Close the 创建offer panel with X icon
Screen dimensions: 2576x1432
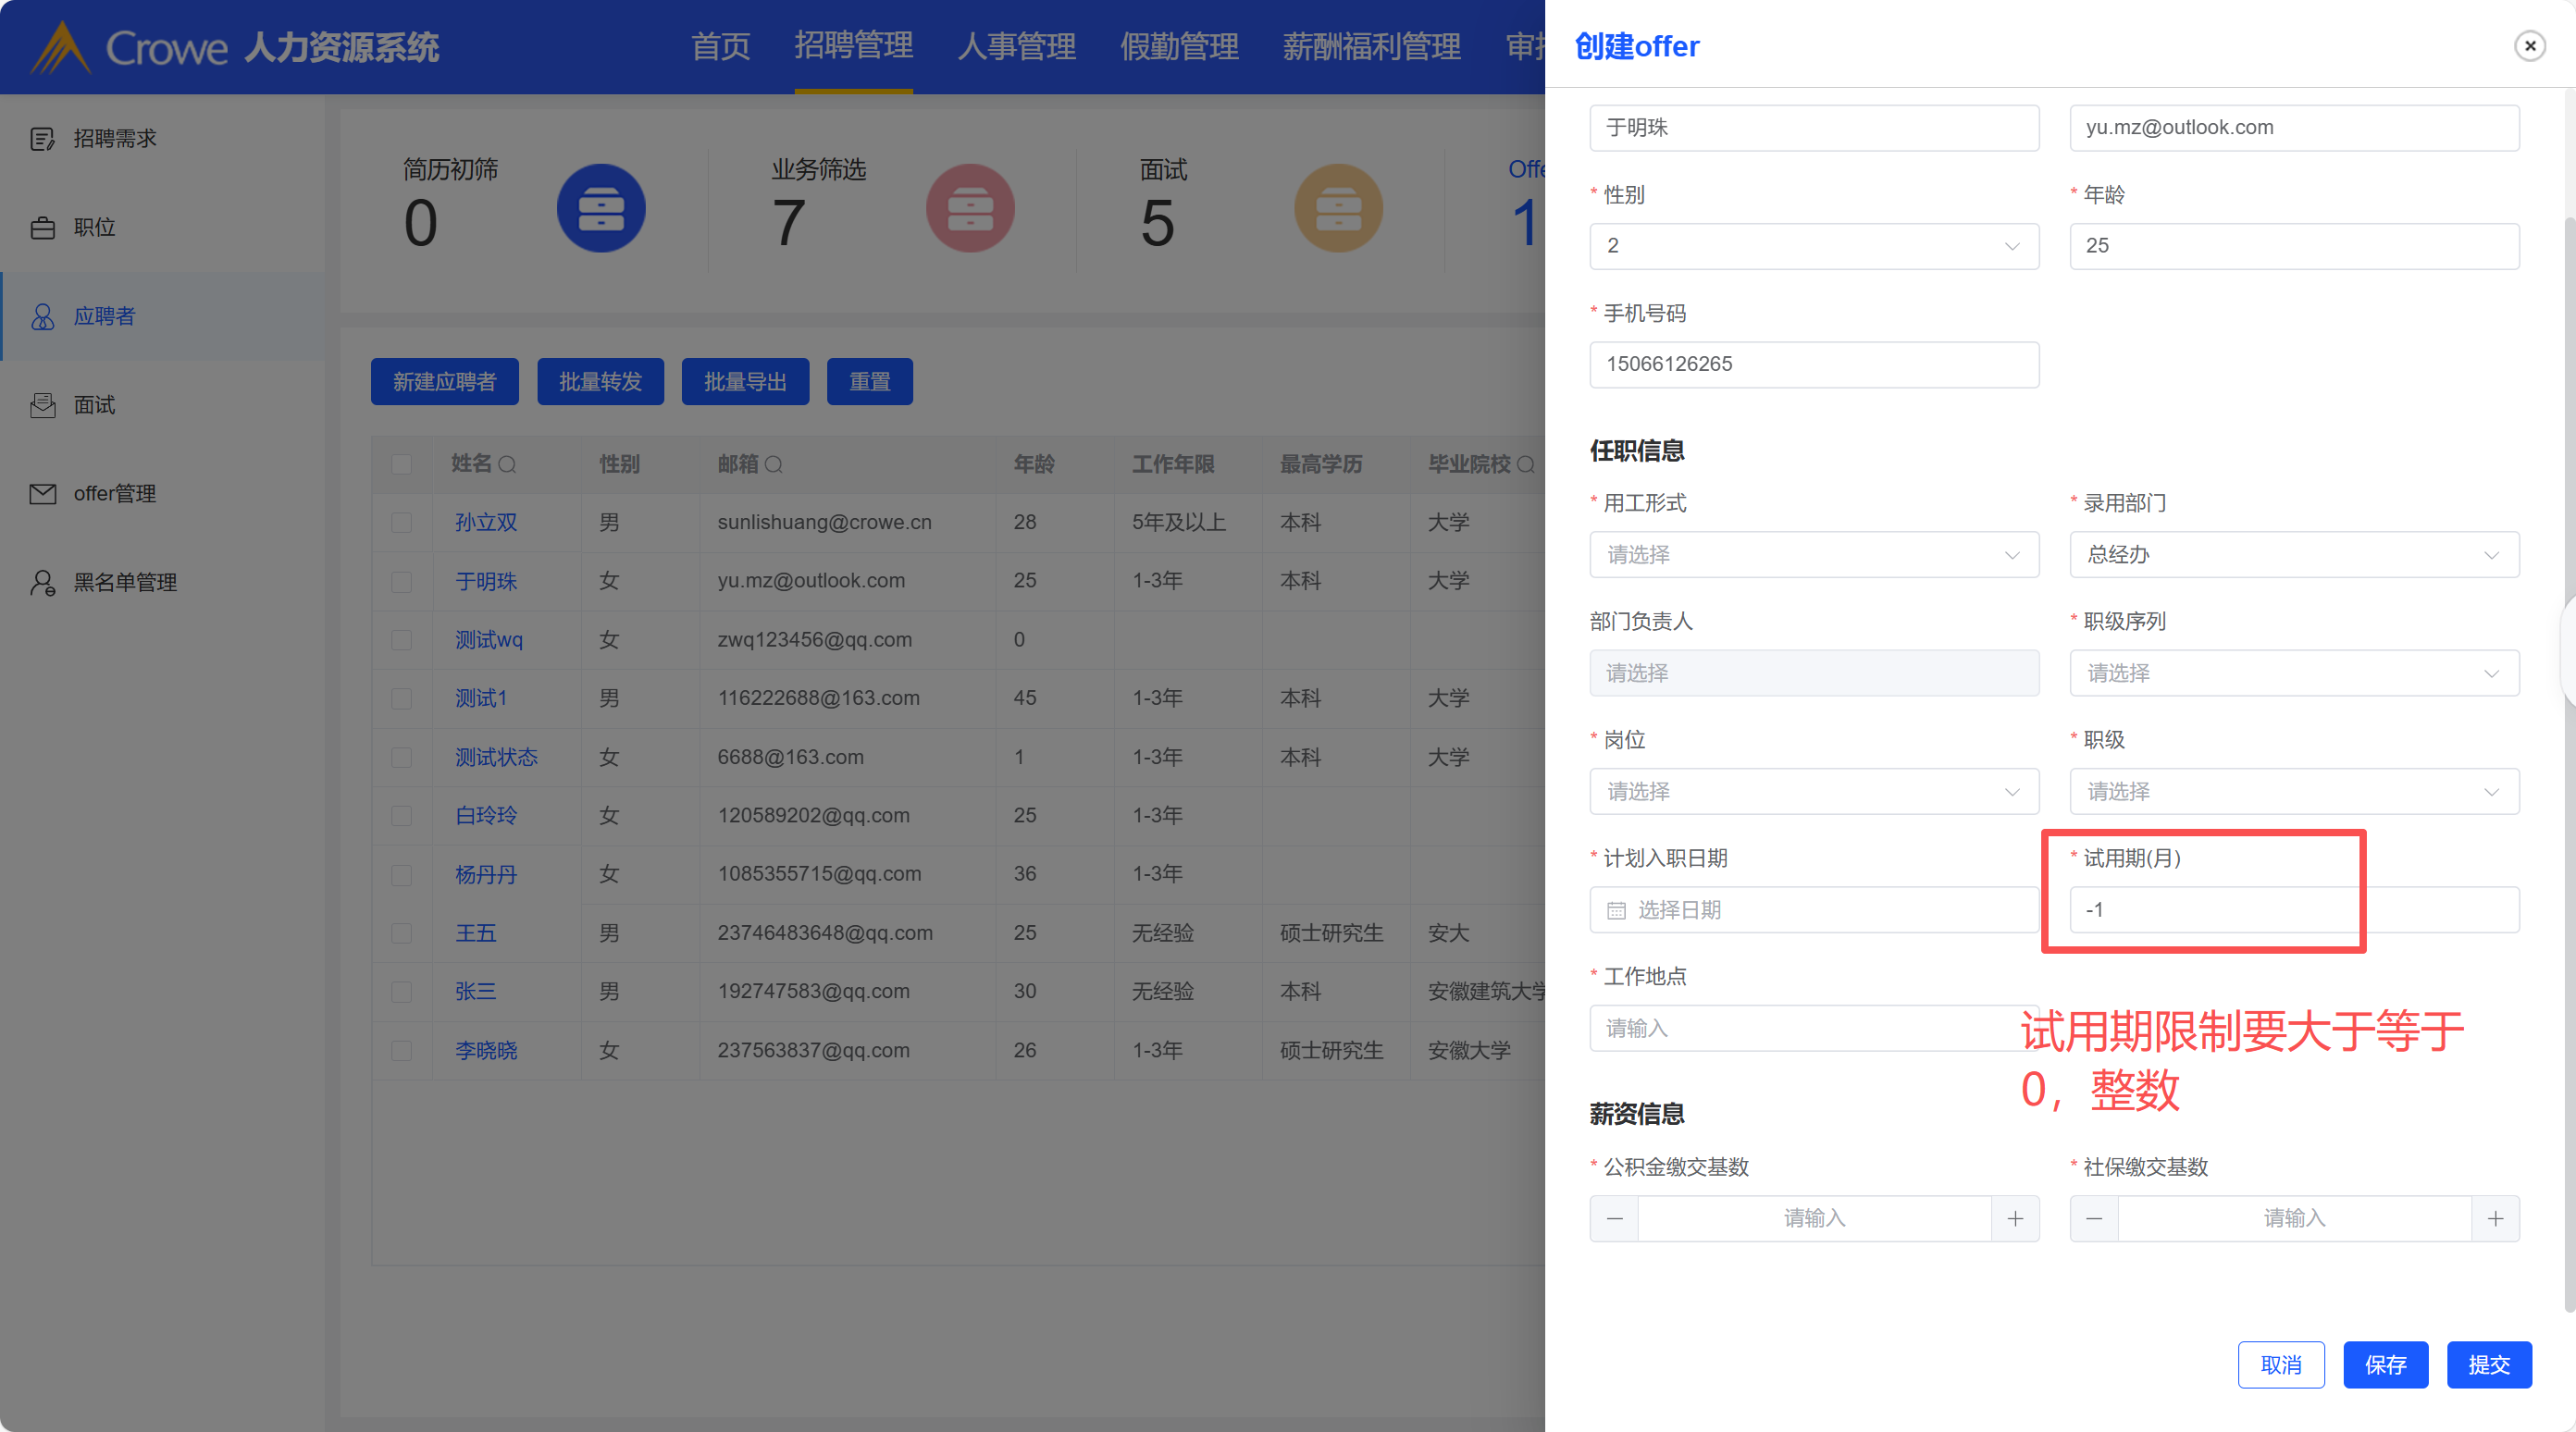pyautogui.click(x=2530, y=46)
